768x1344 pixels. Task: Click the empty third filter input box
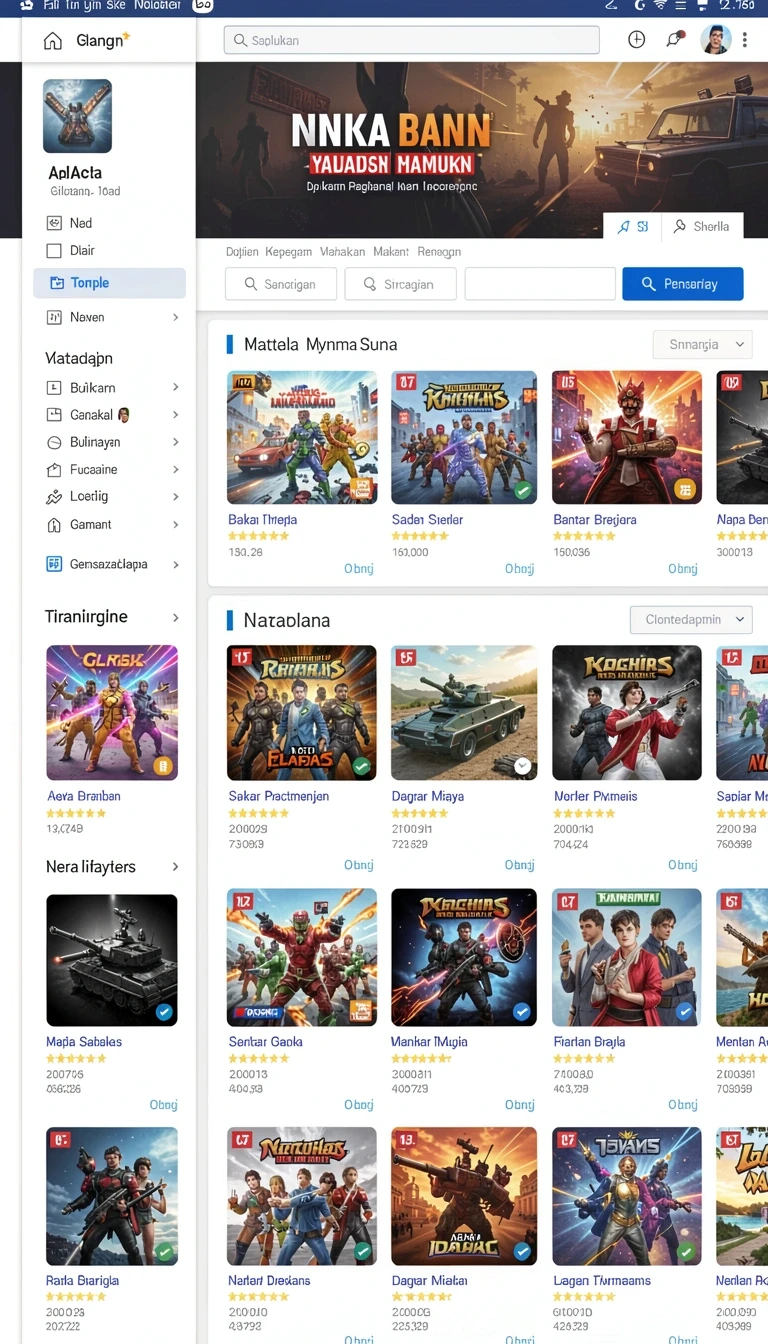(540, 284)
